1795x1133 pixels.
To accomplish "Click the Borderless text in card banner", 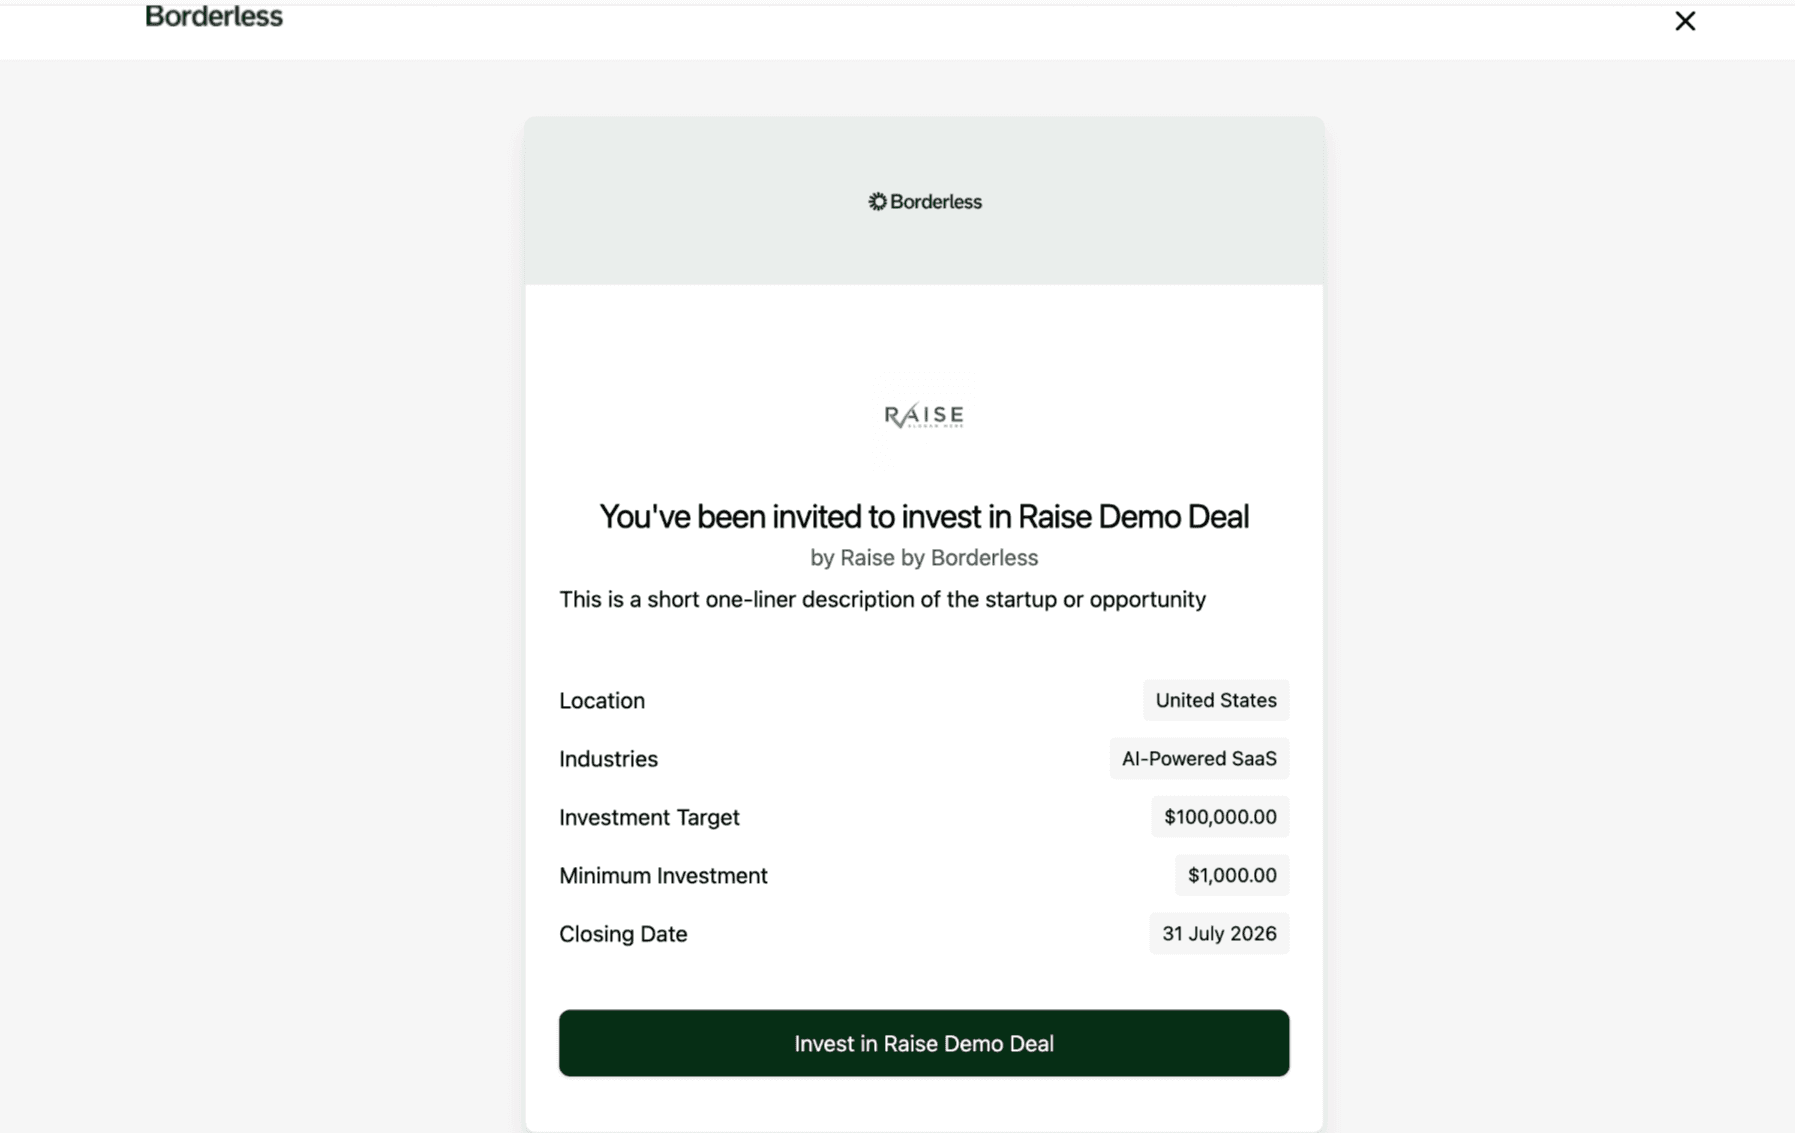I will 936,202.
